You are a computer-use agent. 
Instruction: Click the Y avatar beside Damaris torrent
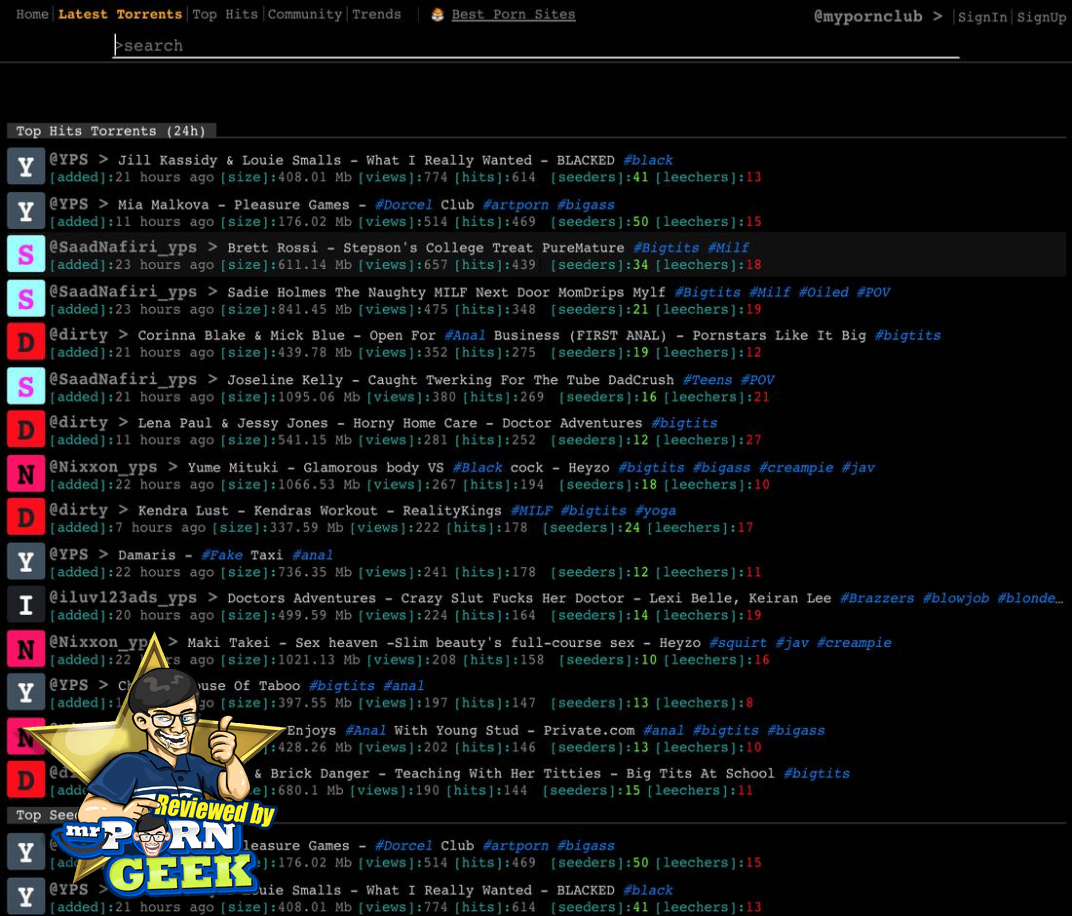[26, 562]
